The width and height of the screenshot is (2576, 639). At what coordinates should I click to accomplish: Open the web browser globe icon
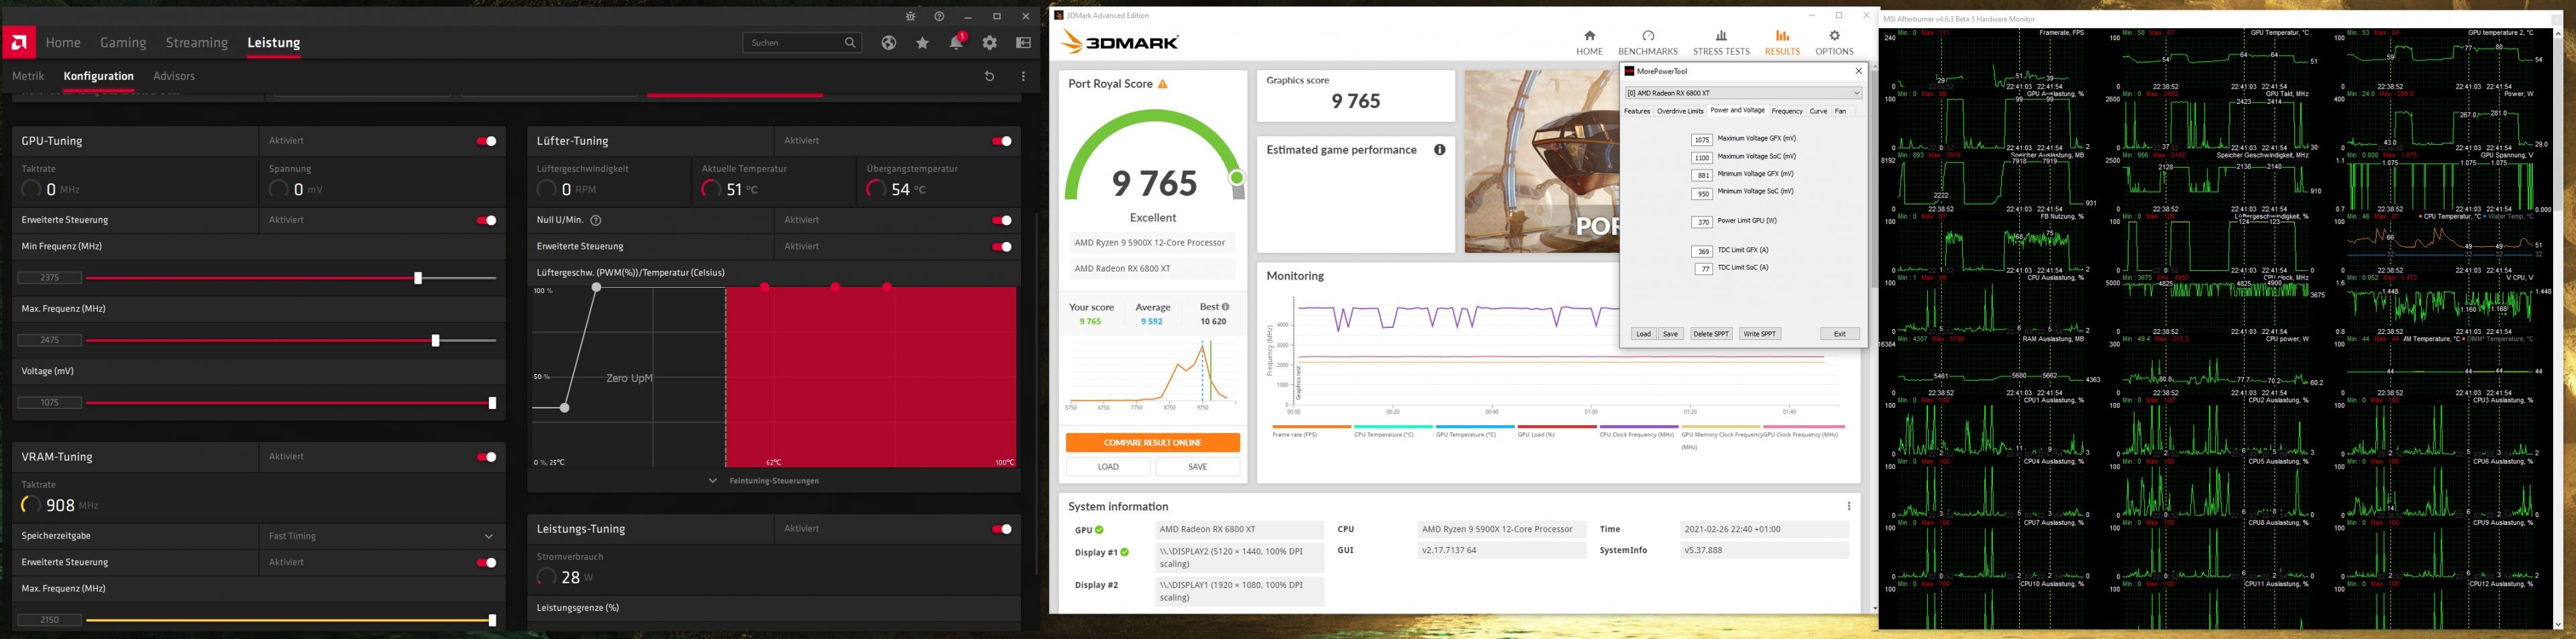tap(889, 43)
